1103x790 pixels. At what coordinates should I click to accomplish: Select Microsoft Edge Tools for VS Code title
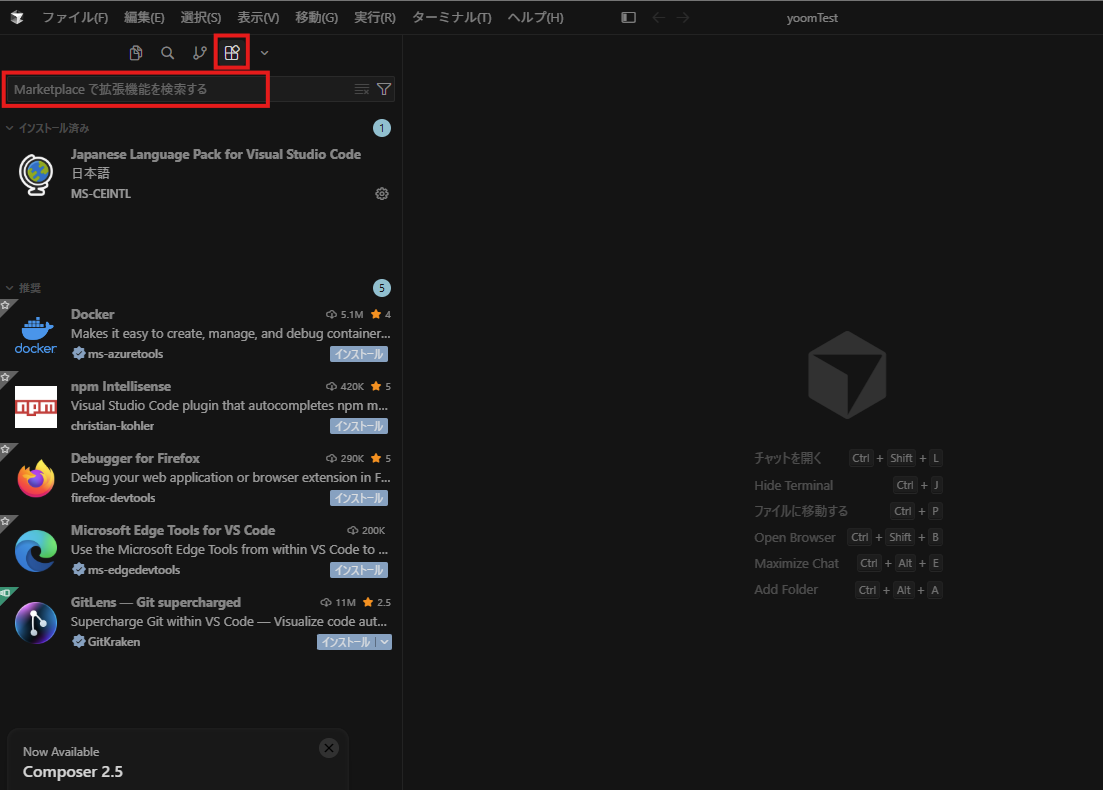(x=173, y=530)
